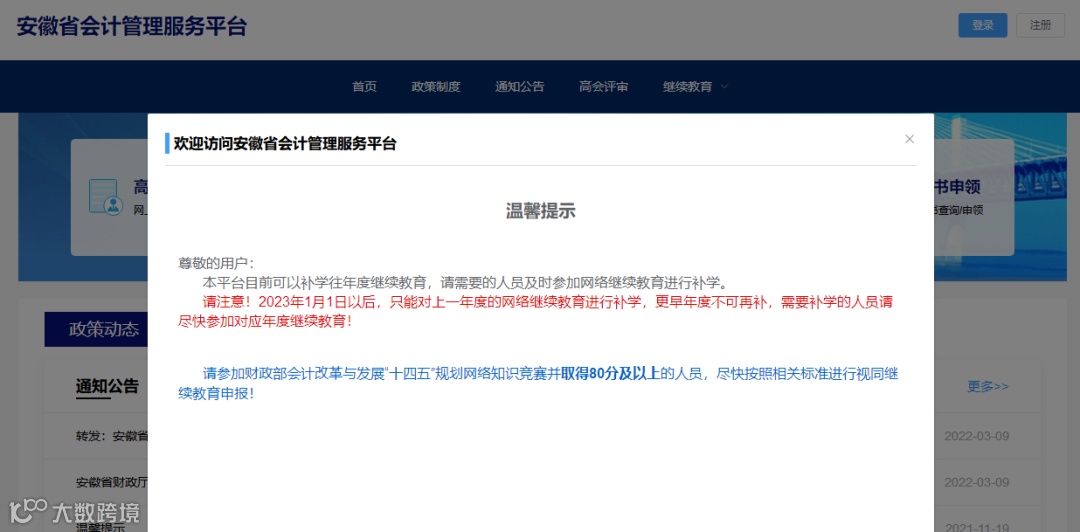This screenshot has width=1080, height=532.
Task: Open the 安徽省财政厅 notice row
Action: pos(112,482)
